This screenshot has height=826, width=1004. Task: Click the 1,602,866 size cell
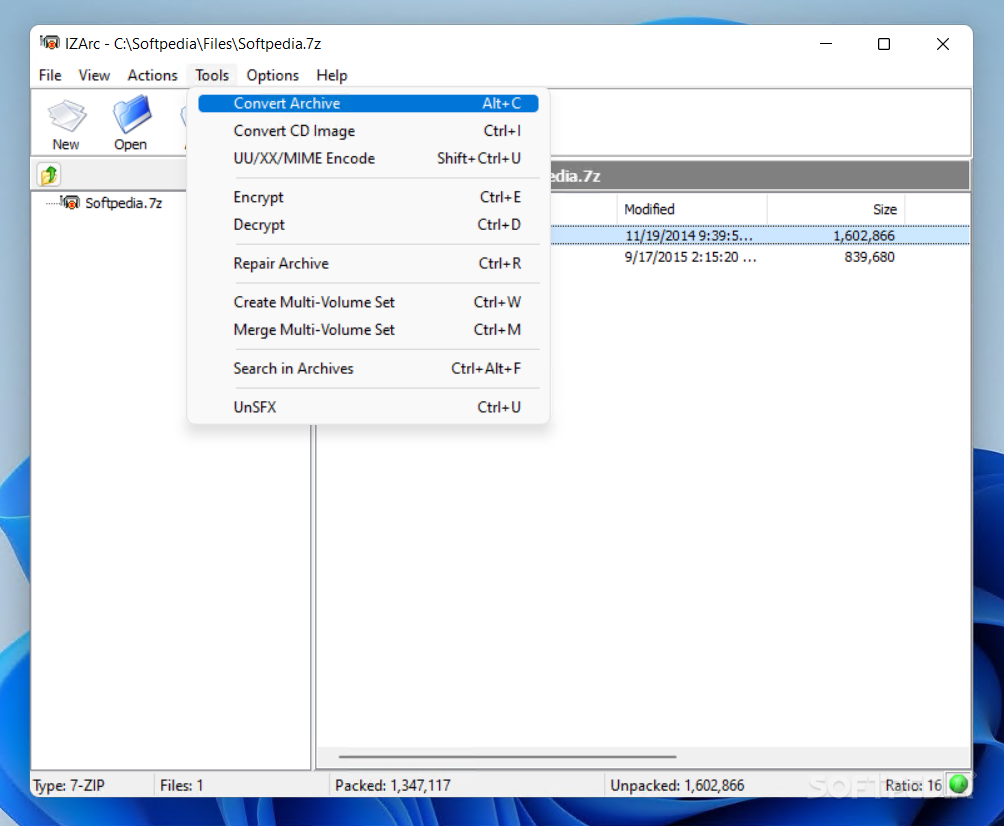click(863, 236)
